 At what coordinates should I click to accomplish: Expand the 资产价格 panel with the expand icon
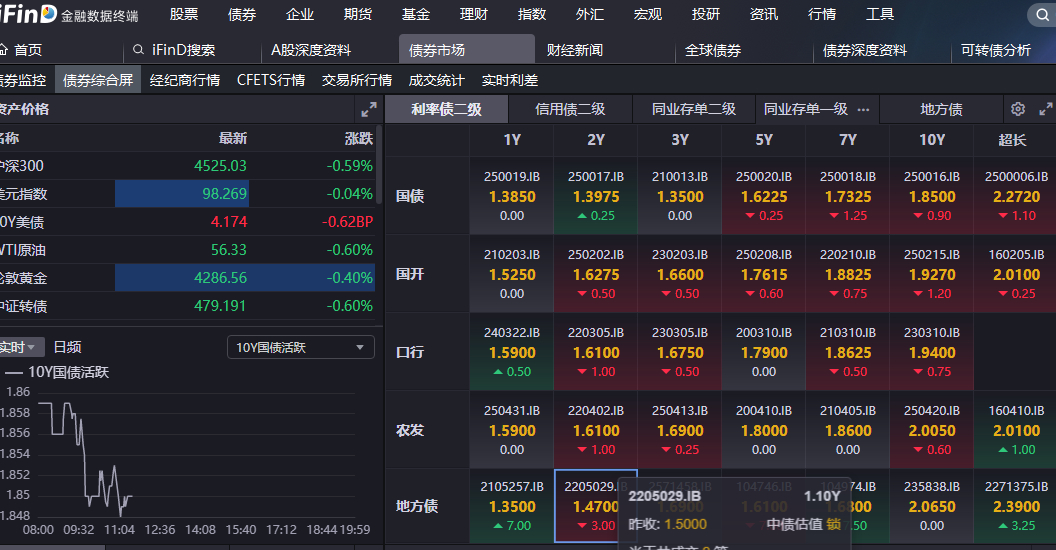[x=368, y=110]
